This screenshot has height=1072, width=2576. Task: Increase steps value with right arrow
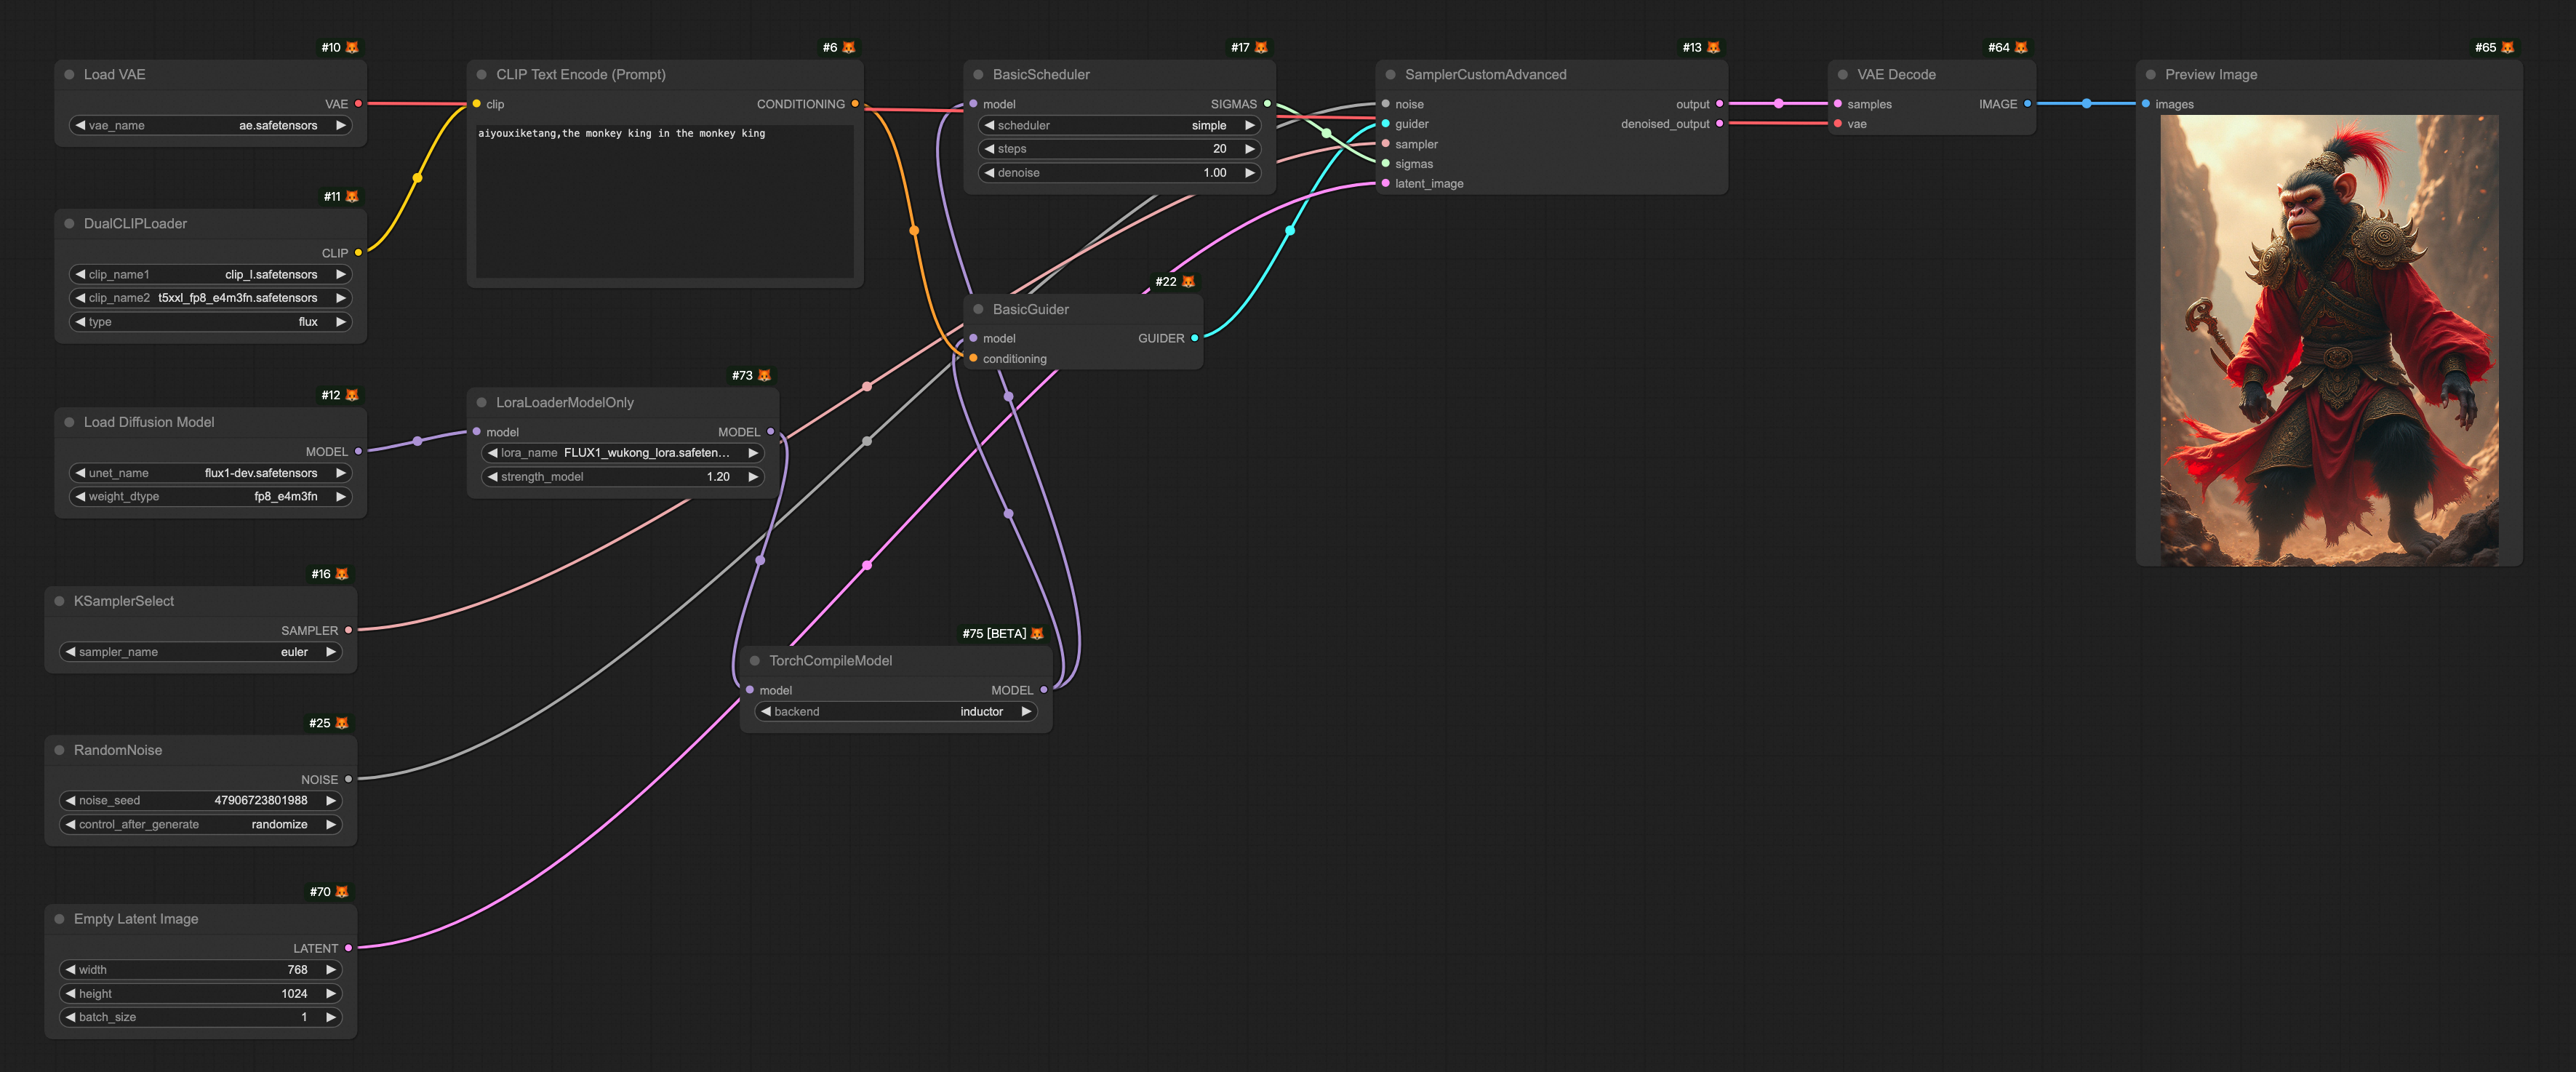[x=1249, y=149]
